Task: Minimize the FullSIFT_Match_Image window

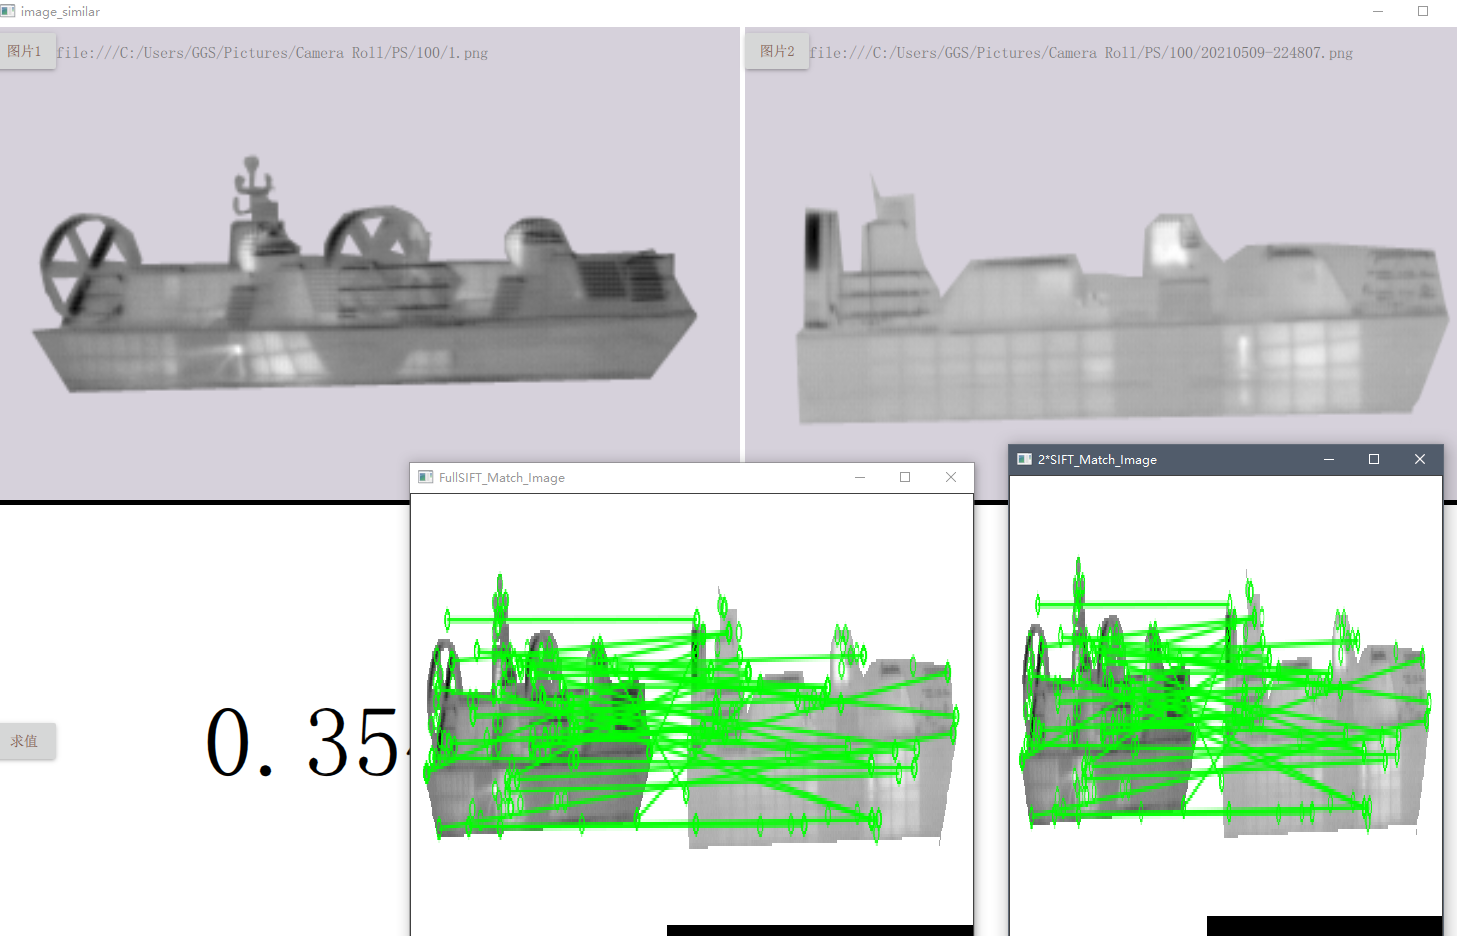Action: (860, 477)
